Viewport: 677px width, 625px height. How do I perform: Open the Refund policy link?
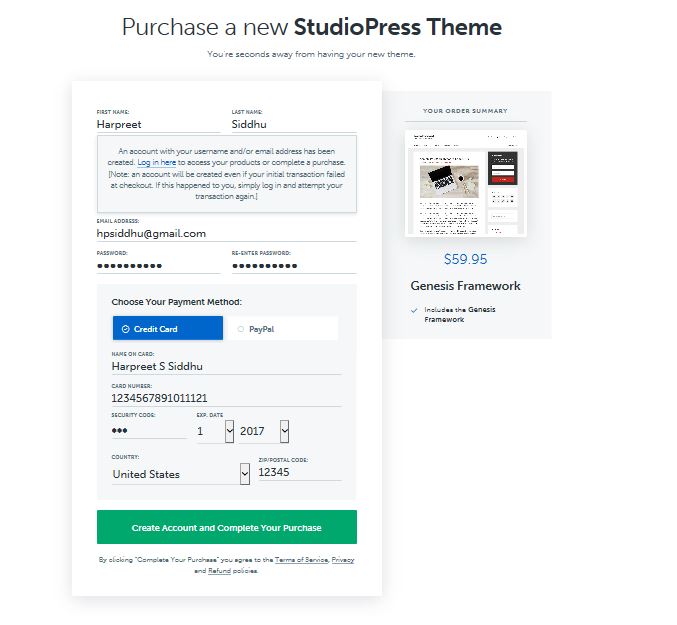point(219,571)
